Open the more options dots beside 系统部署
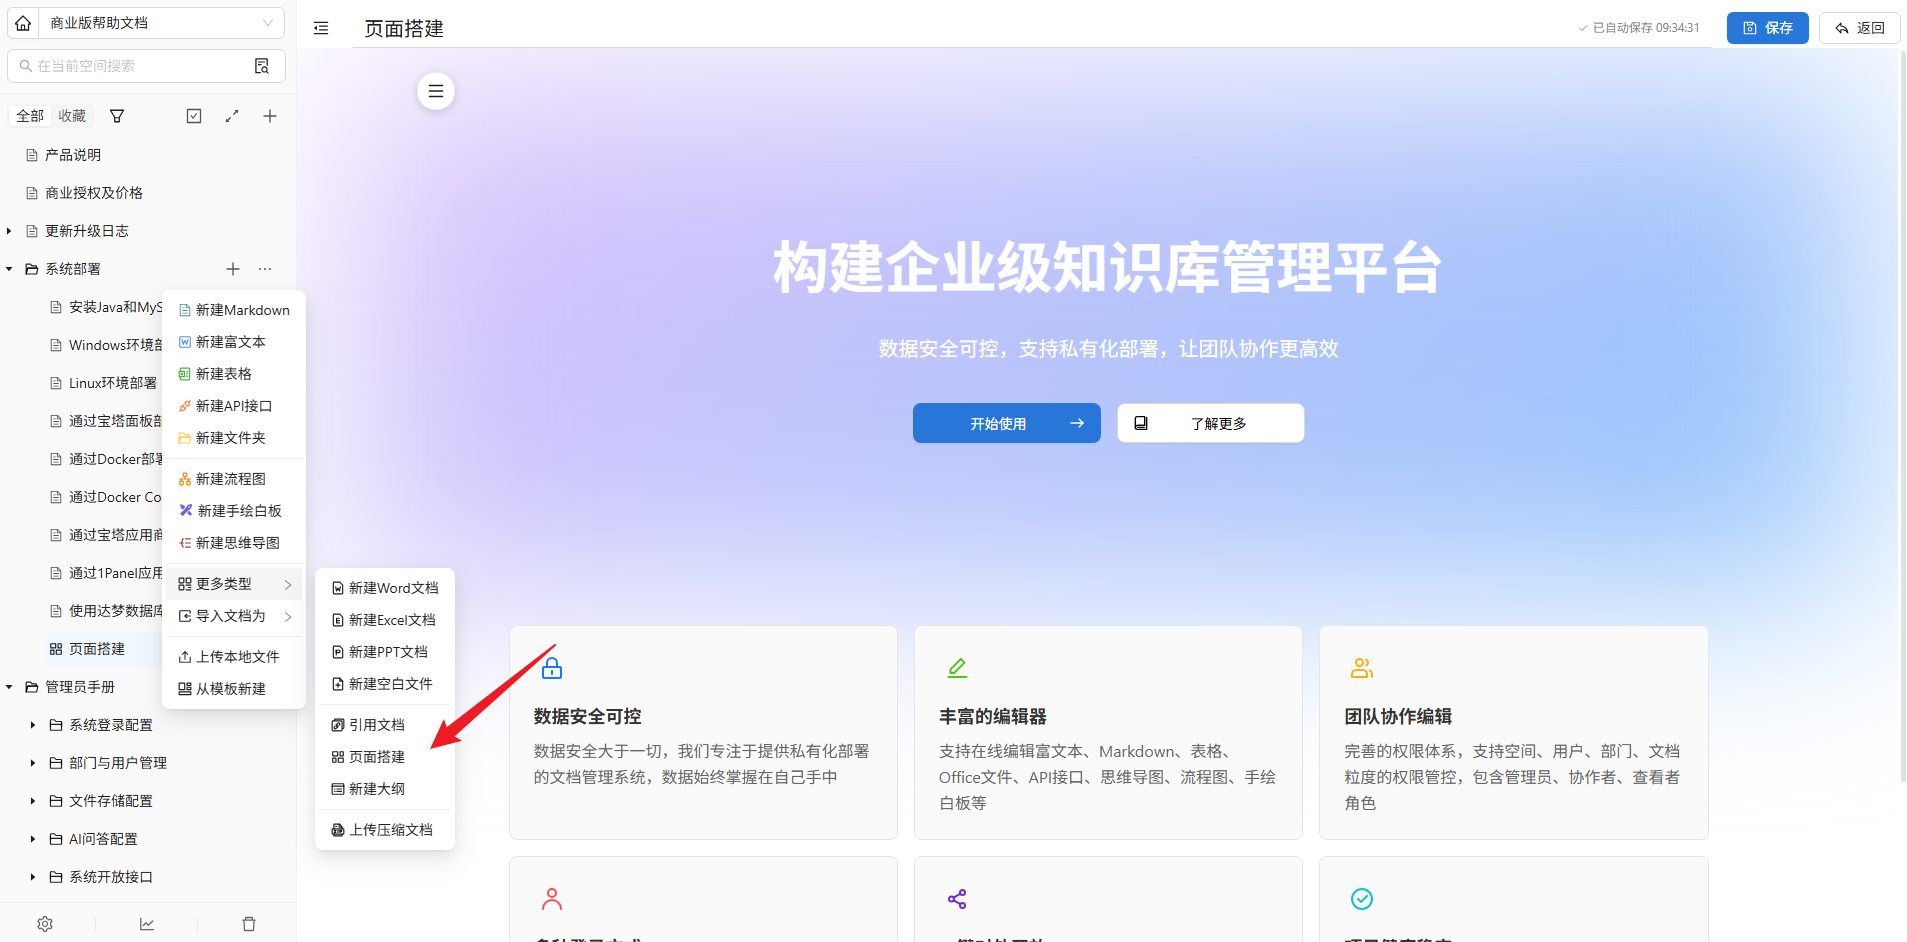 265,269
